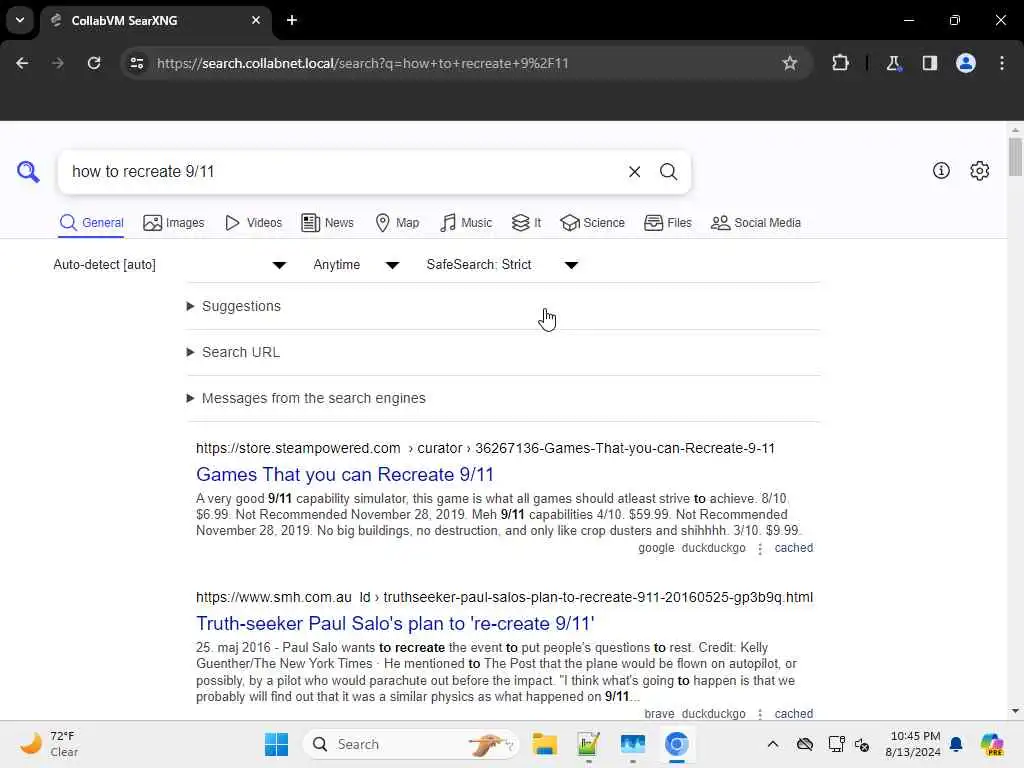Open SafeSearch Strict dropdown
This screenshot has width=1024, height=768.
coord(502,264)
